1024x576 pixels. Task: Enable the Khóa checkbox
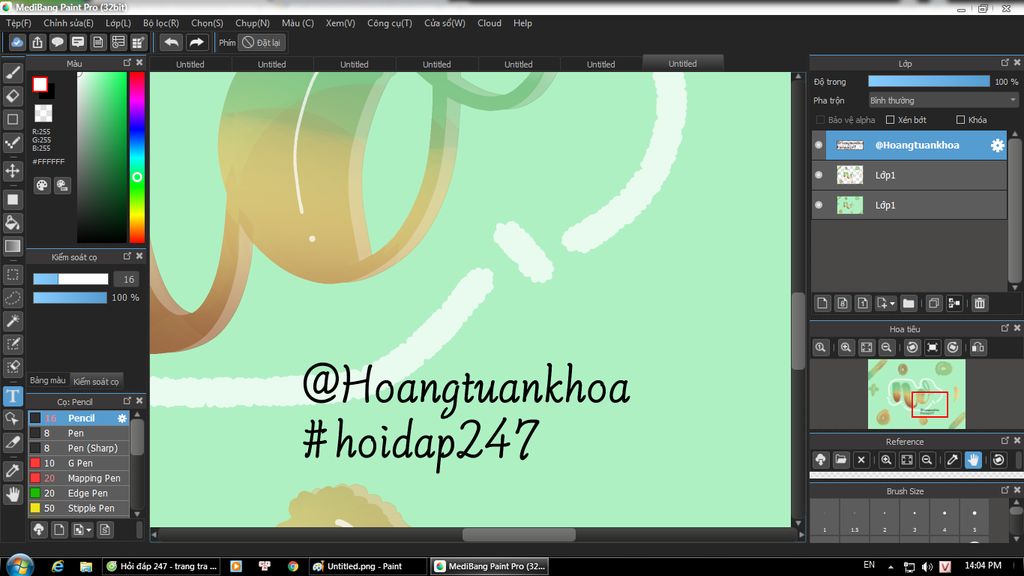click(960, 120)
